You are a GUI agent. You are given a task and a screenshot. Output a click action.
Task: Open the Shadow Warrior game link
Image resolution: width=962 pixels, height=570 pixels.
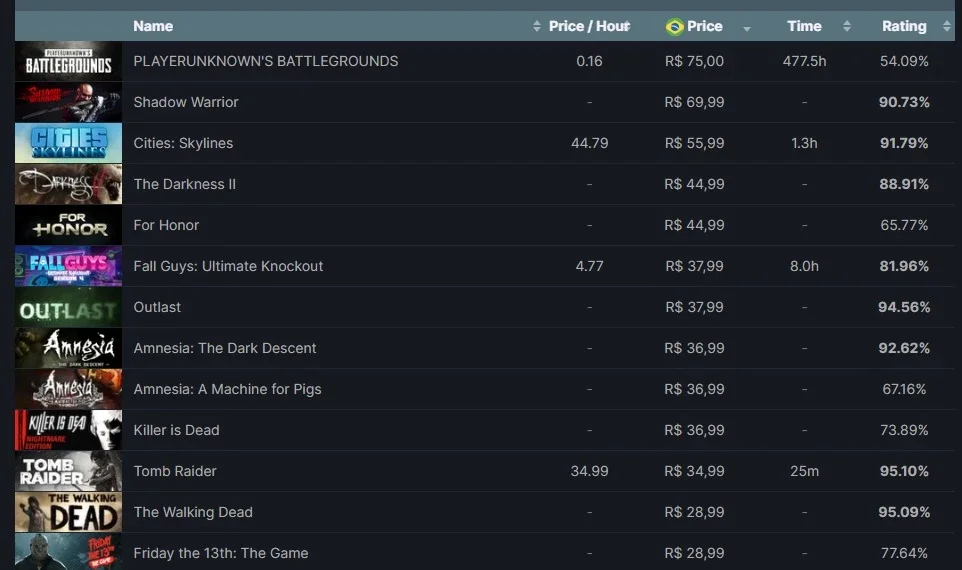click(186, 102)
